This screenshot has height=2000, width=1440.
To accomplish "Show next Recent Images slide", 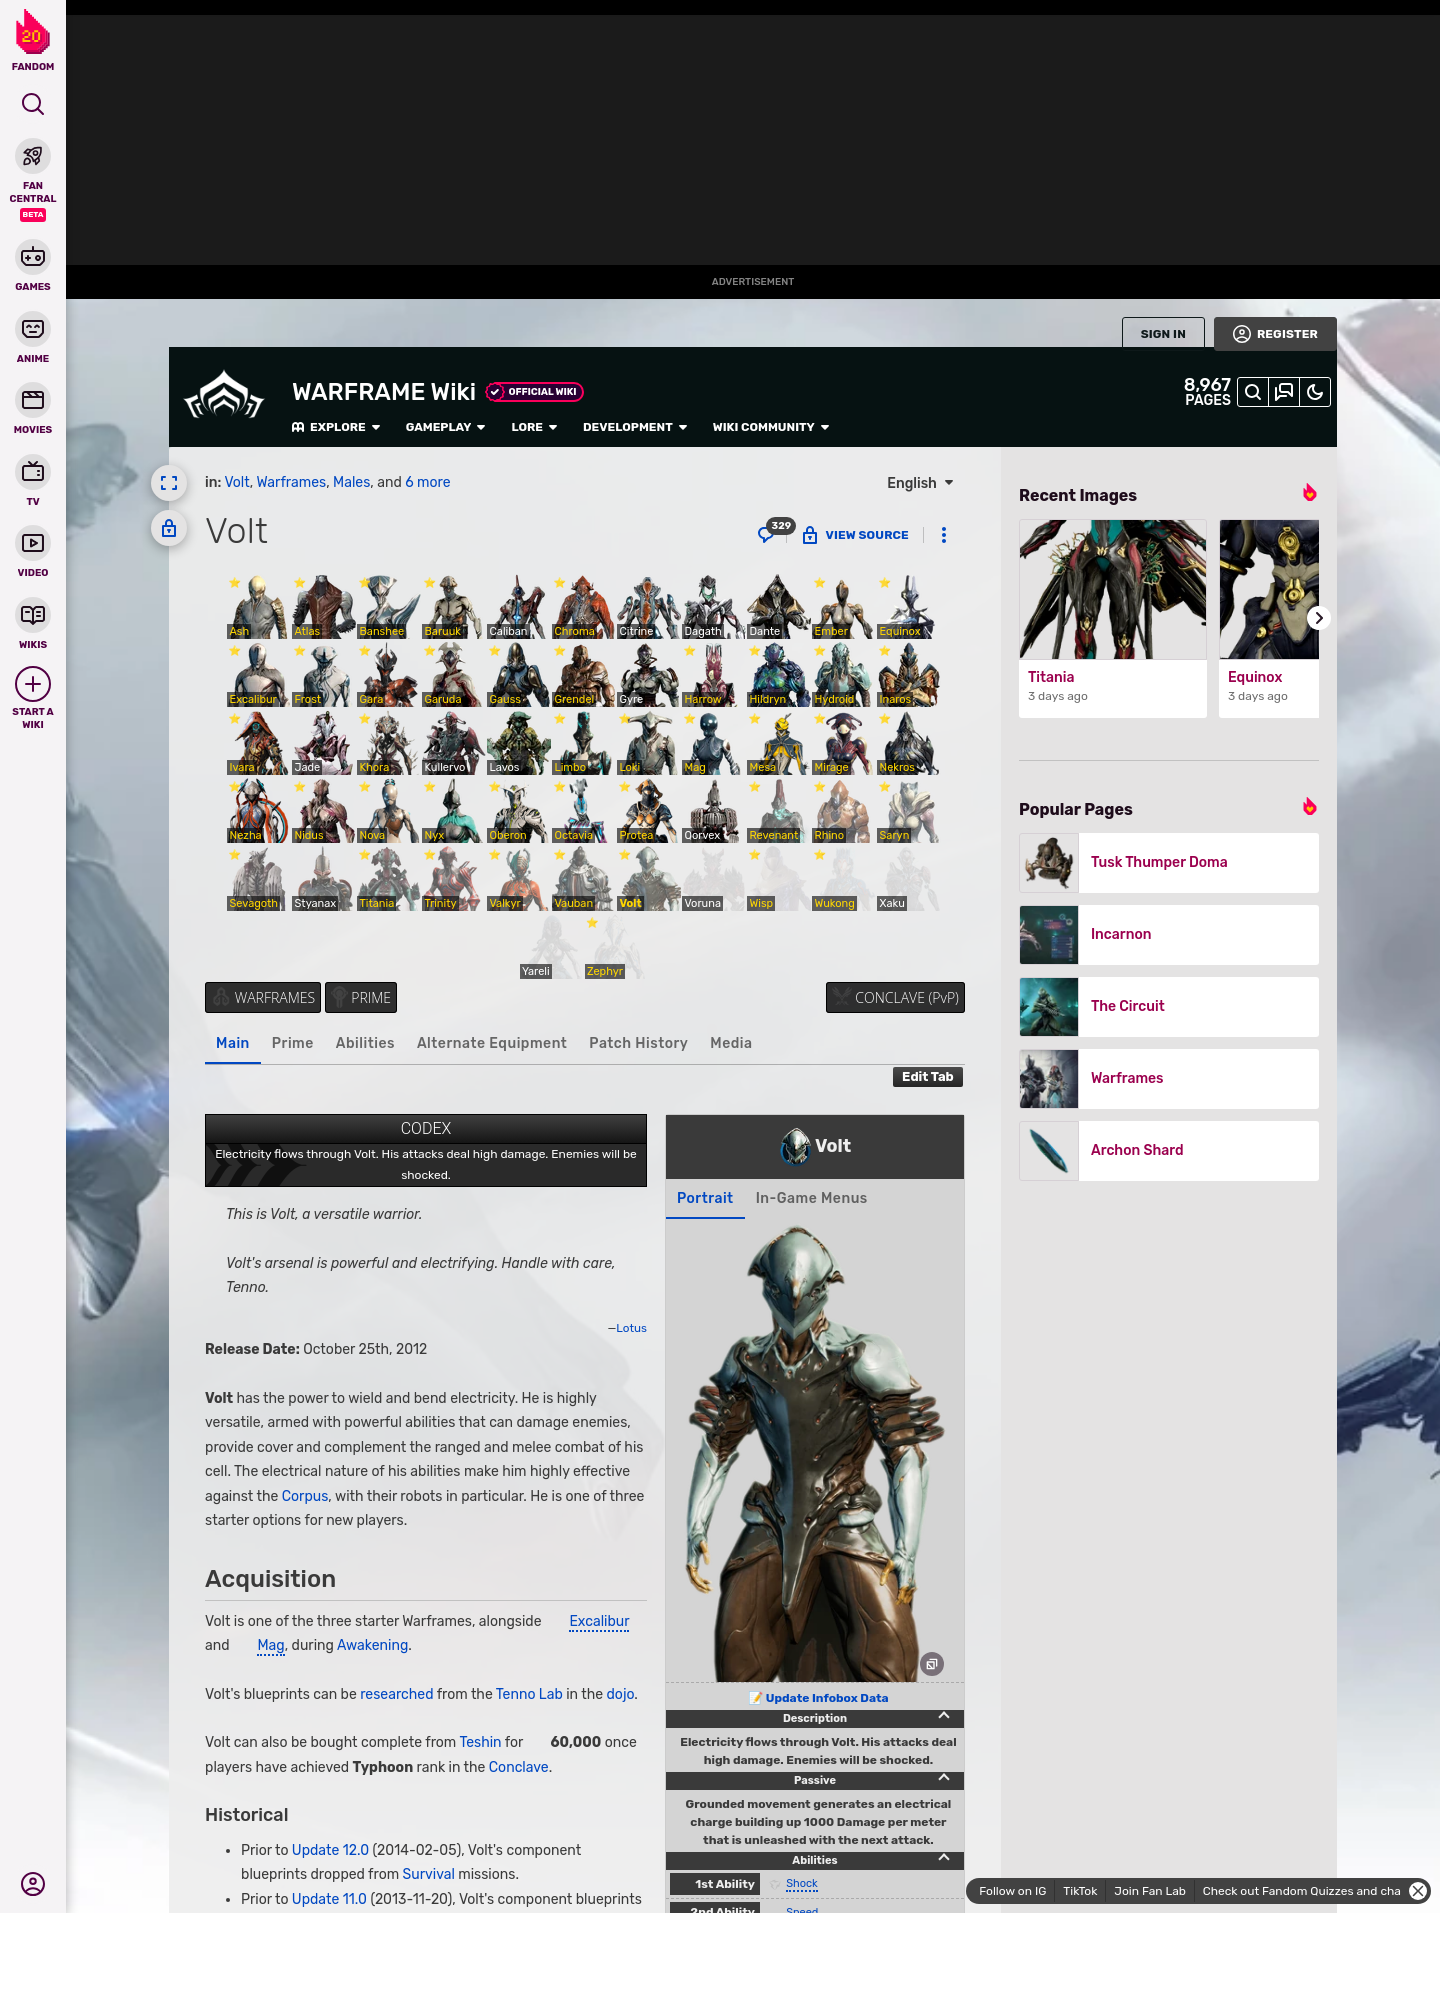I will [1319, 618].
